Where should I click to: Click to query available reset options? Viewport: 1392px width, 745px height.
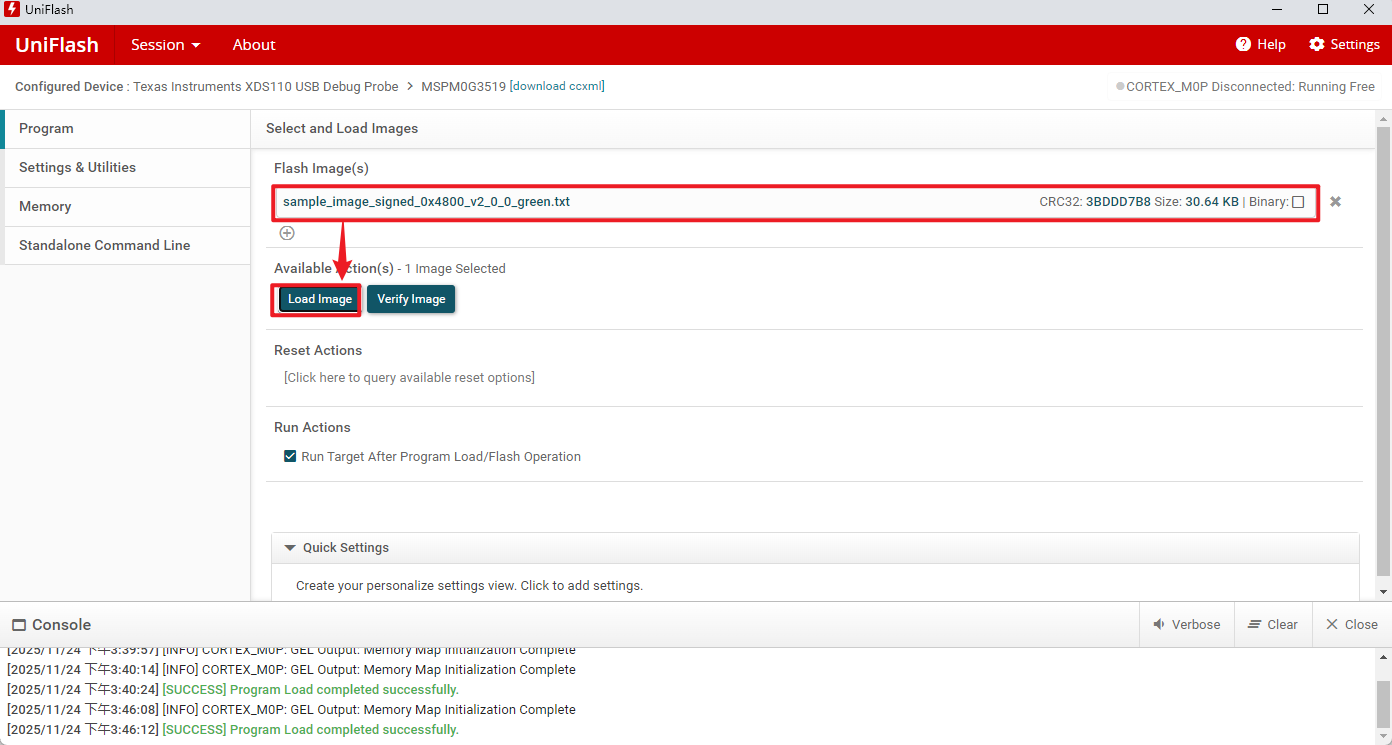(409, 378)
